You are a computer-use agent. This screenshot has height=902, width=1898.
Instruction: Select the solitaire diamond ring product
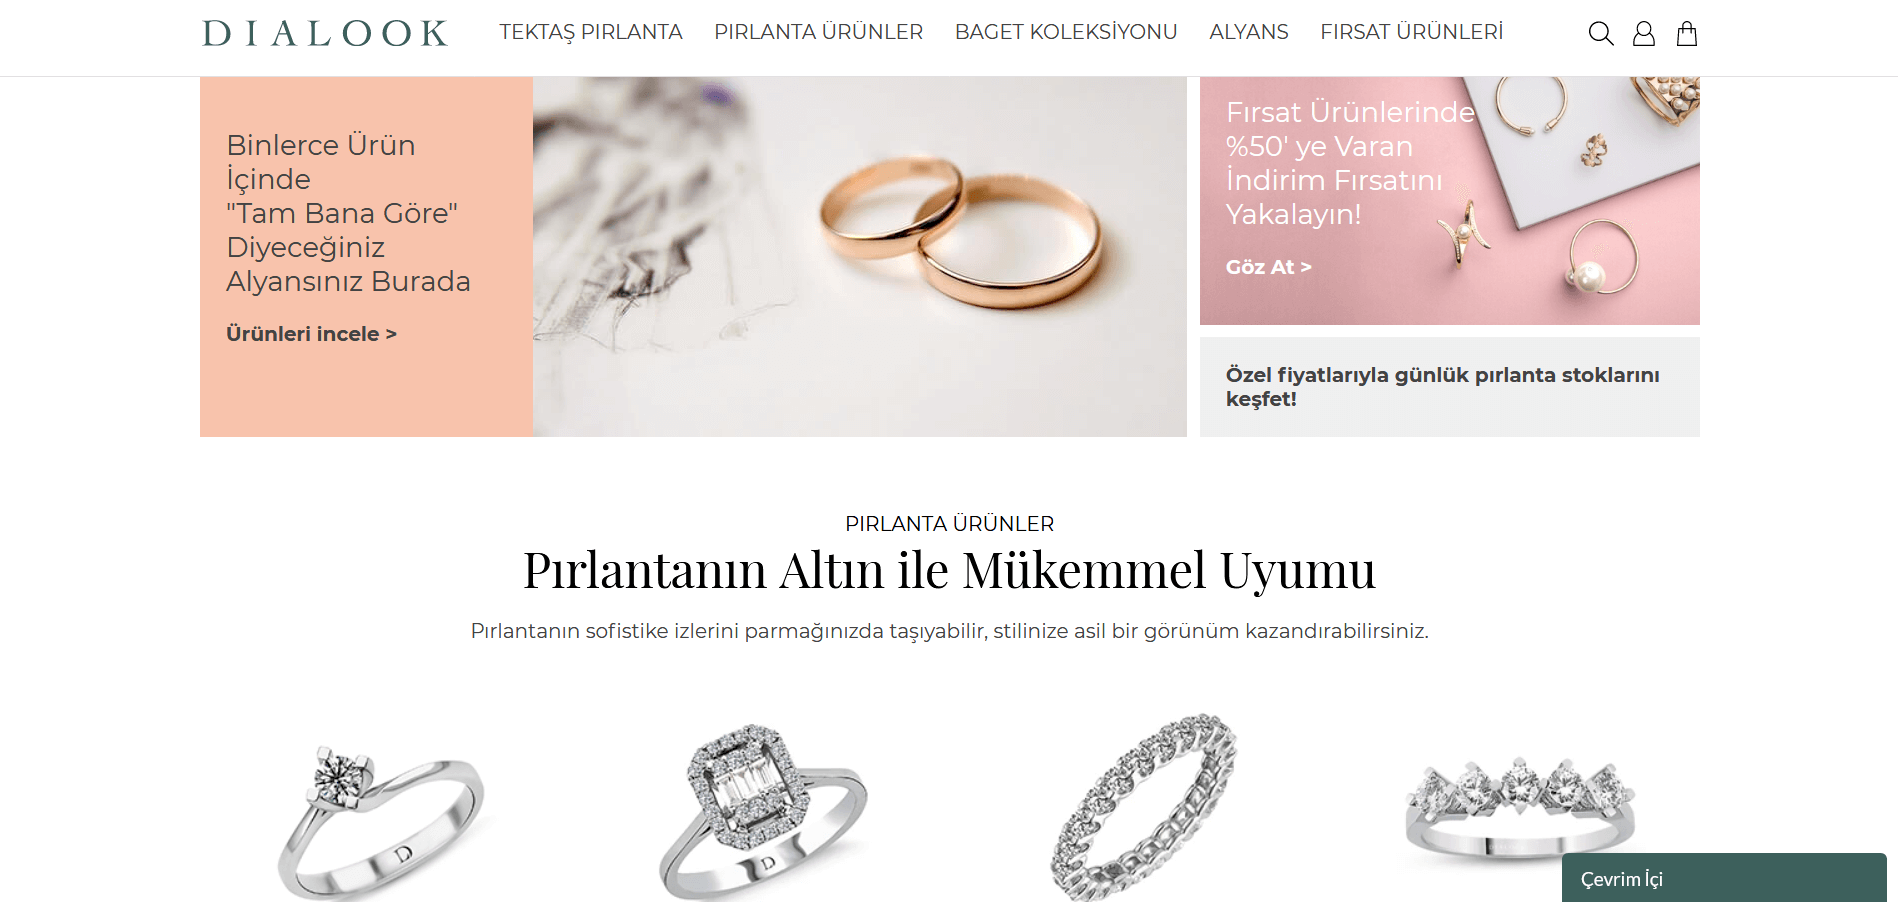[x=380, y=820]
